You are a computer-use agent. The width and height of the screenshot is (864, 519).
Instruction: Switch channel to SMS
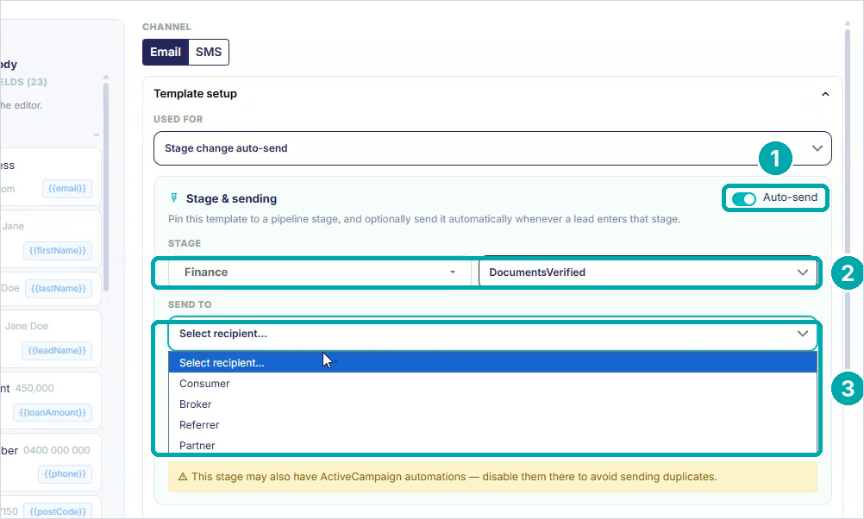[208, 52]
